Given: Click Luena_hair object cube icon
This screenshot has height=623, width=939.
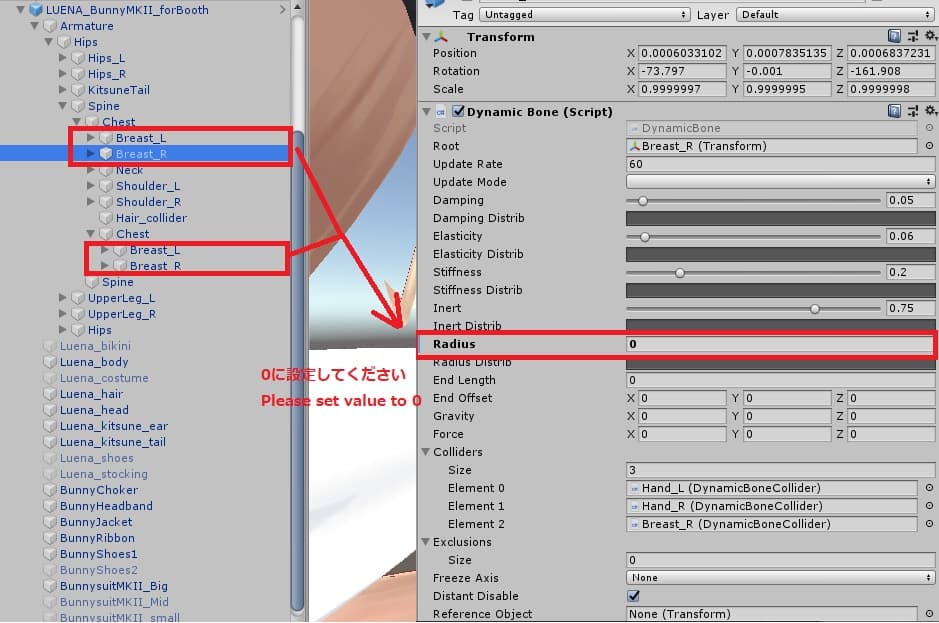Looking at the screenshot, I should pos(50,394).
